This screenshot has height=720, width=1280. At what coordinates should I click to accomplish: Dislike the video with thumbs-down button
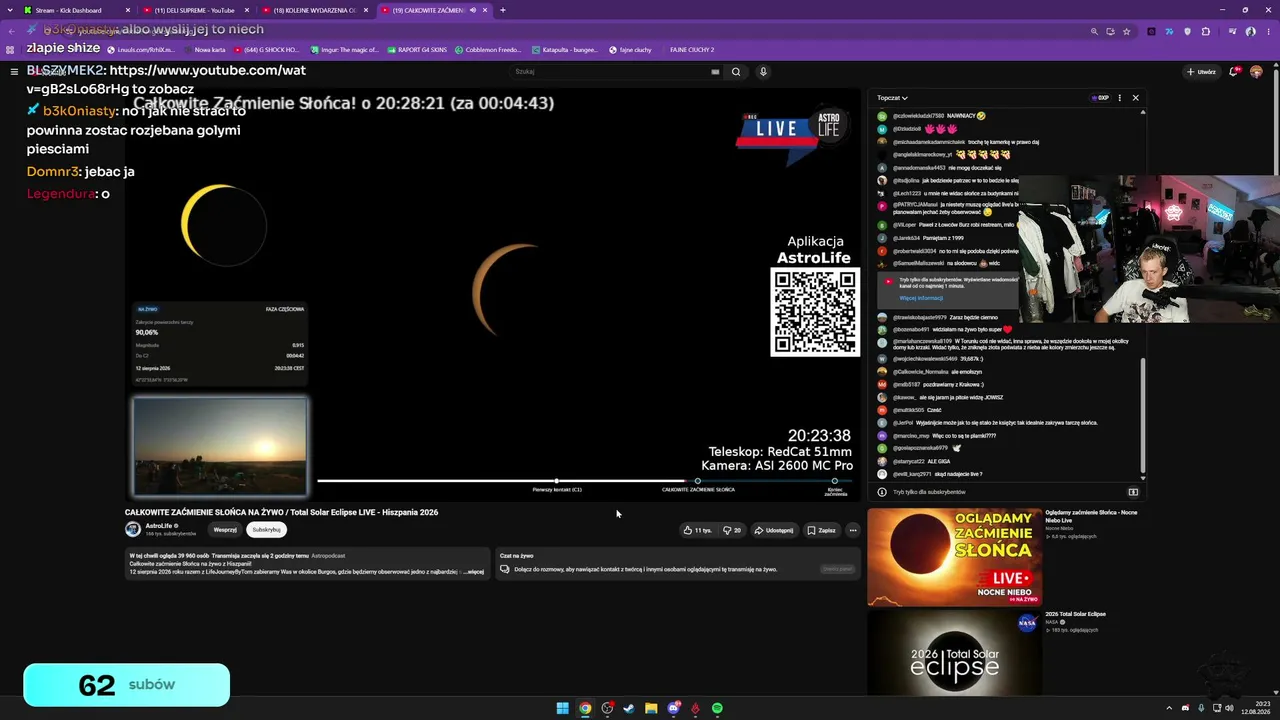point(733,530)
